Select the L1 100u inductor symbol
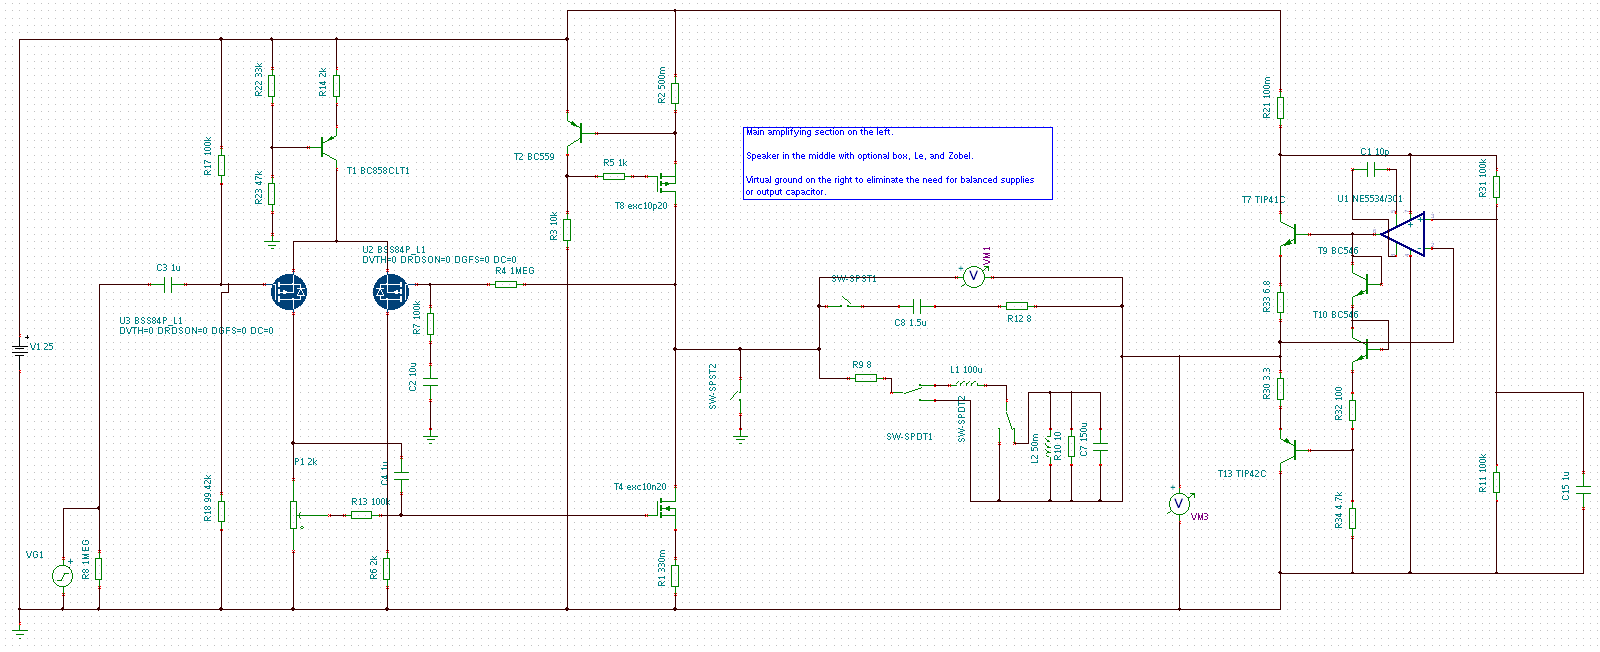Image resolution: width=1600 pixels, height=652 pixels. click(965, 383)
